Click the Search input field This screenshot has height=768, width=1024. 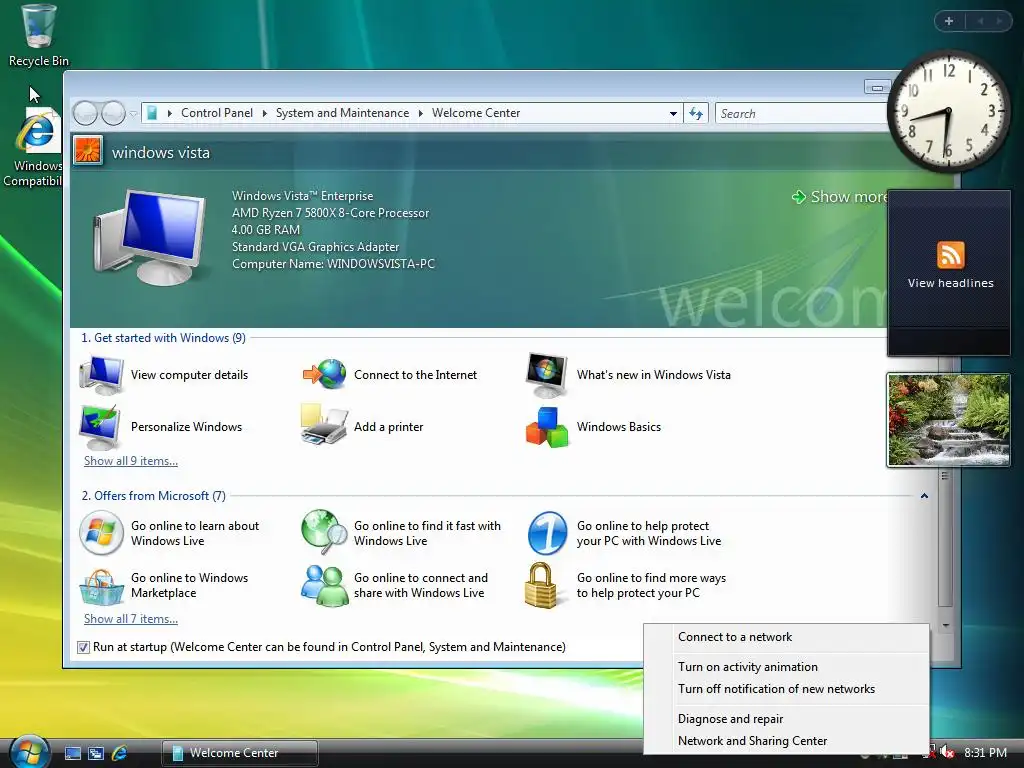[x=802, y=114]
